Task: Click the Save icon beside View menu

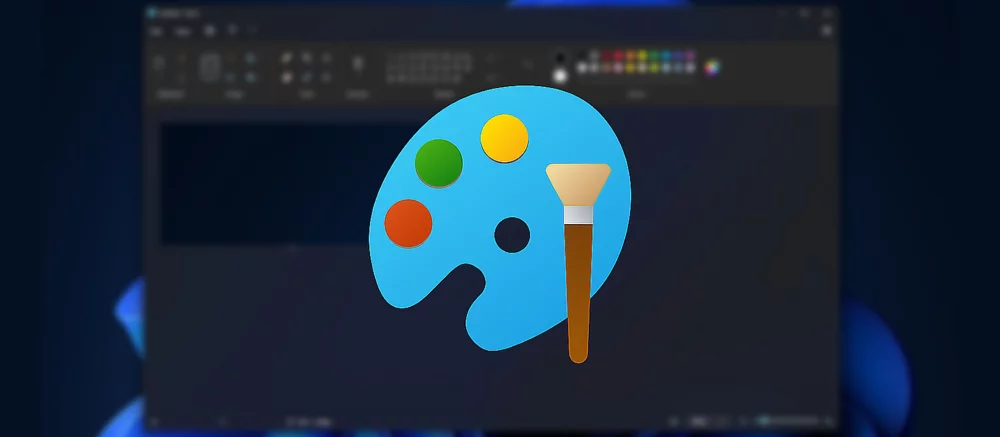Action: pos(210,31)
